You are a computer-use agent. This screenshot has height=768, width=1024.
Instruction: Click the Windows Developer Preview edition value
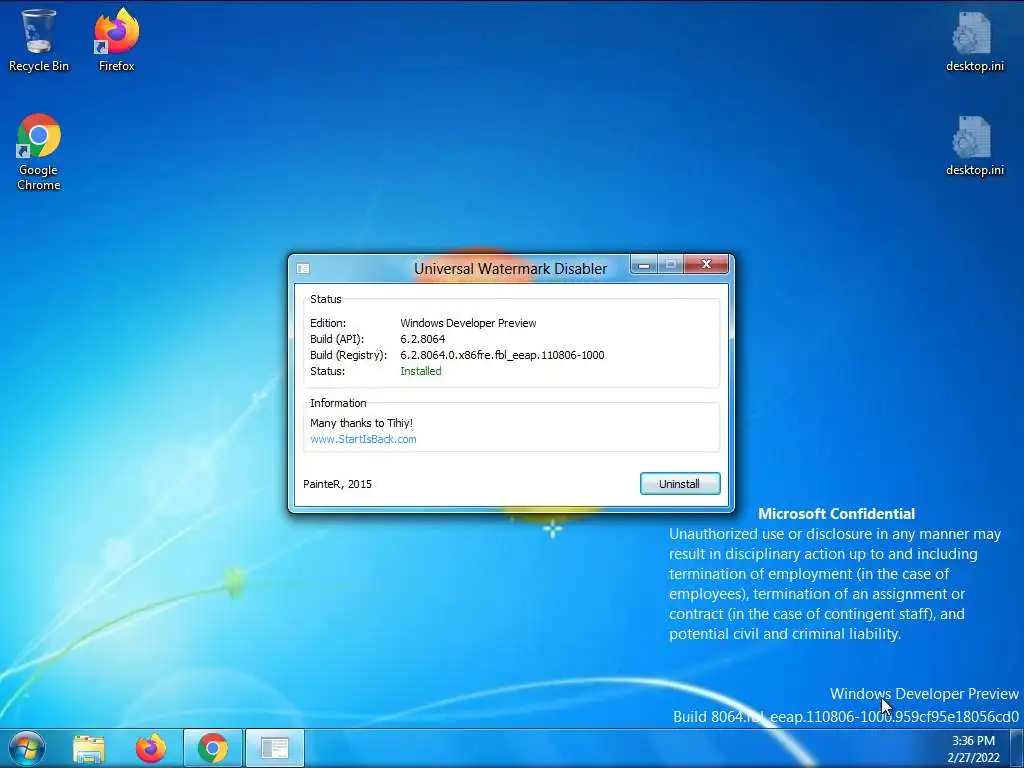468,323
